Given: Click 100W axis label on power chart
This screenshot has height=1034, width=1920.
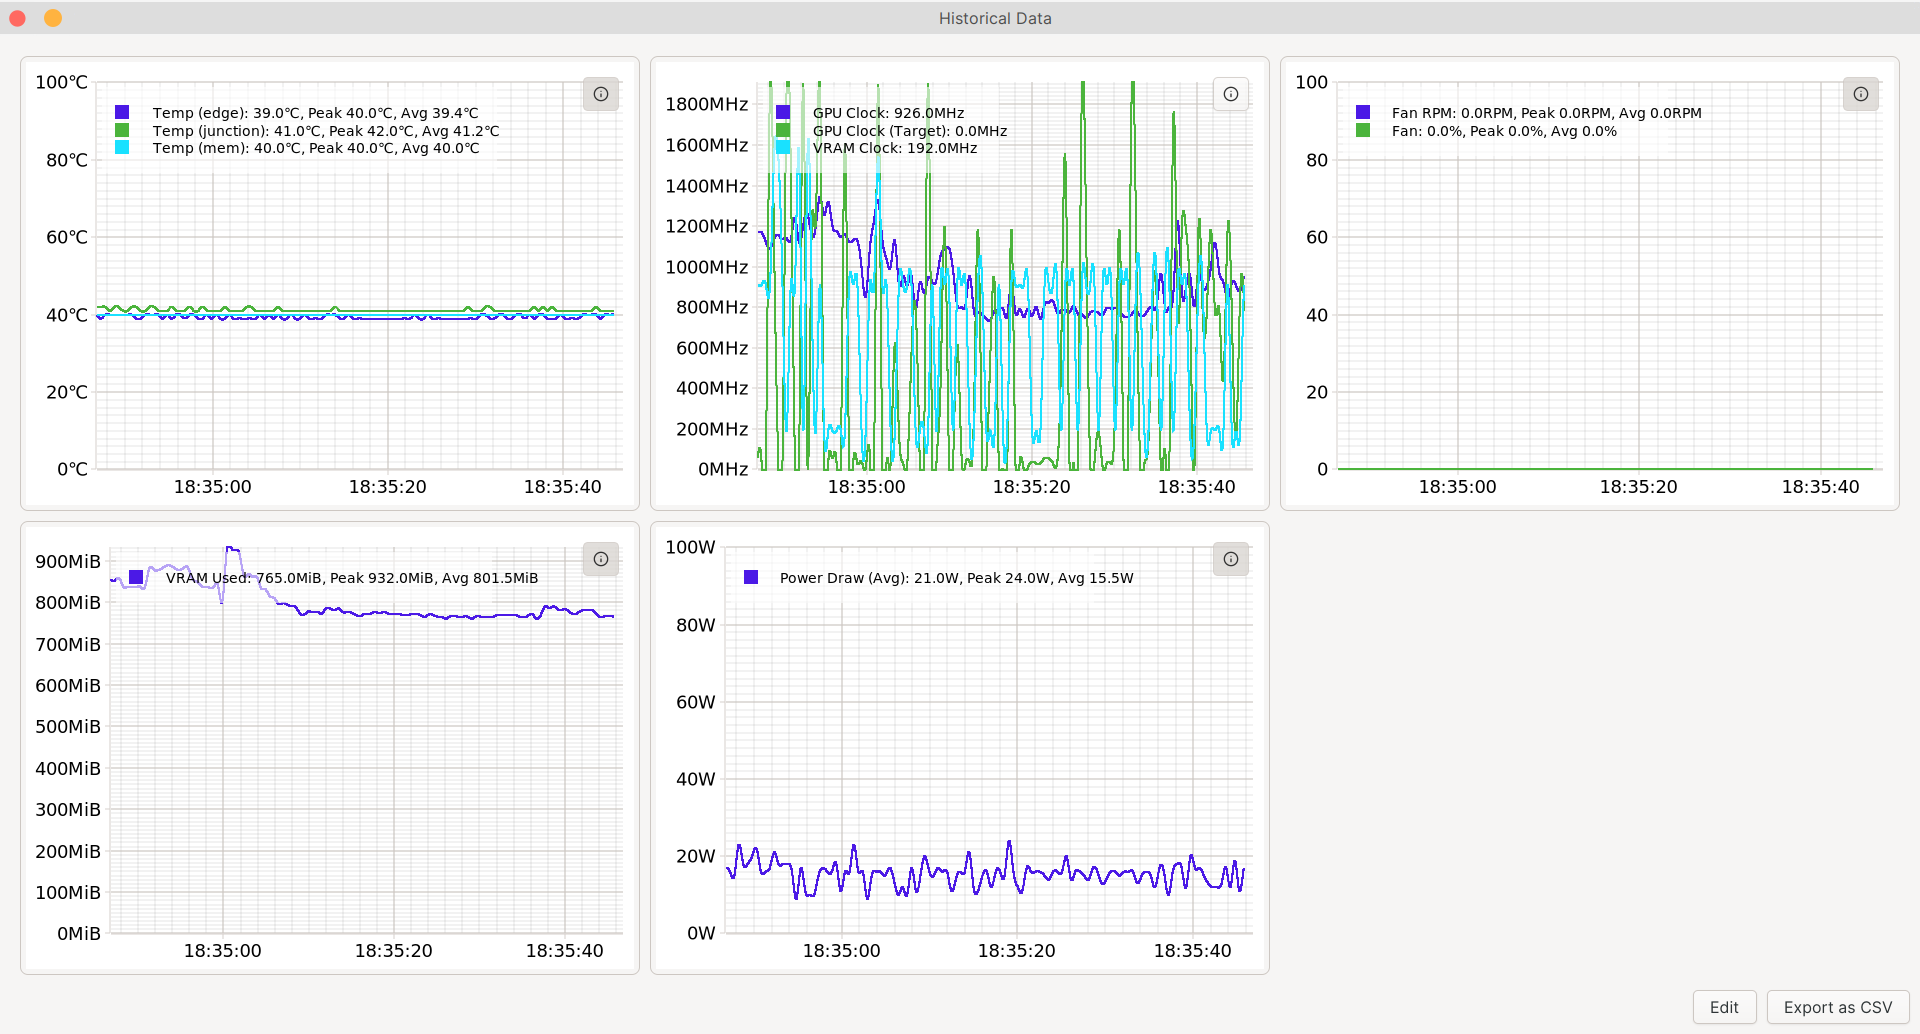Looking at the screenshot, I should pos(691,547).
